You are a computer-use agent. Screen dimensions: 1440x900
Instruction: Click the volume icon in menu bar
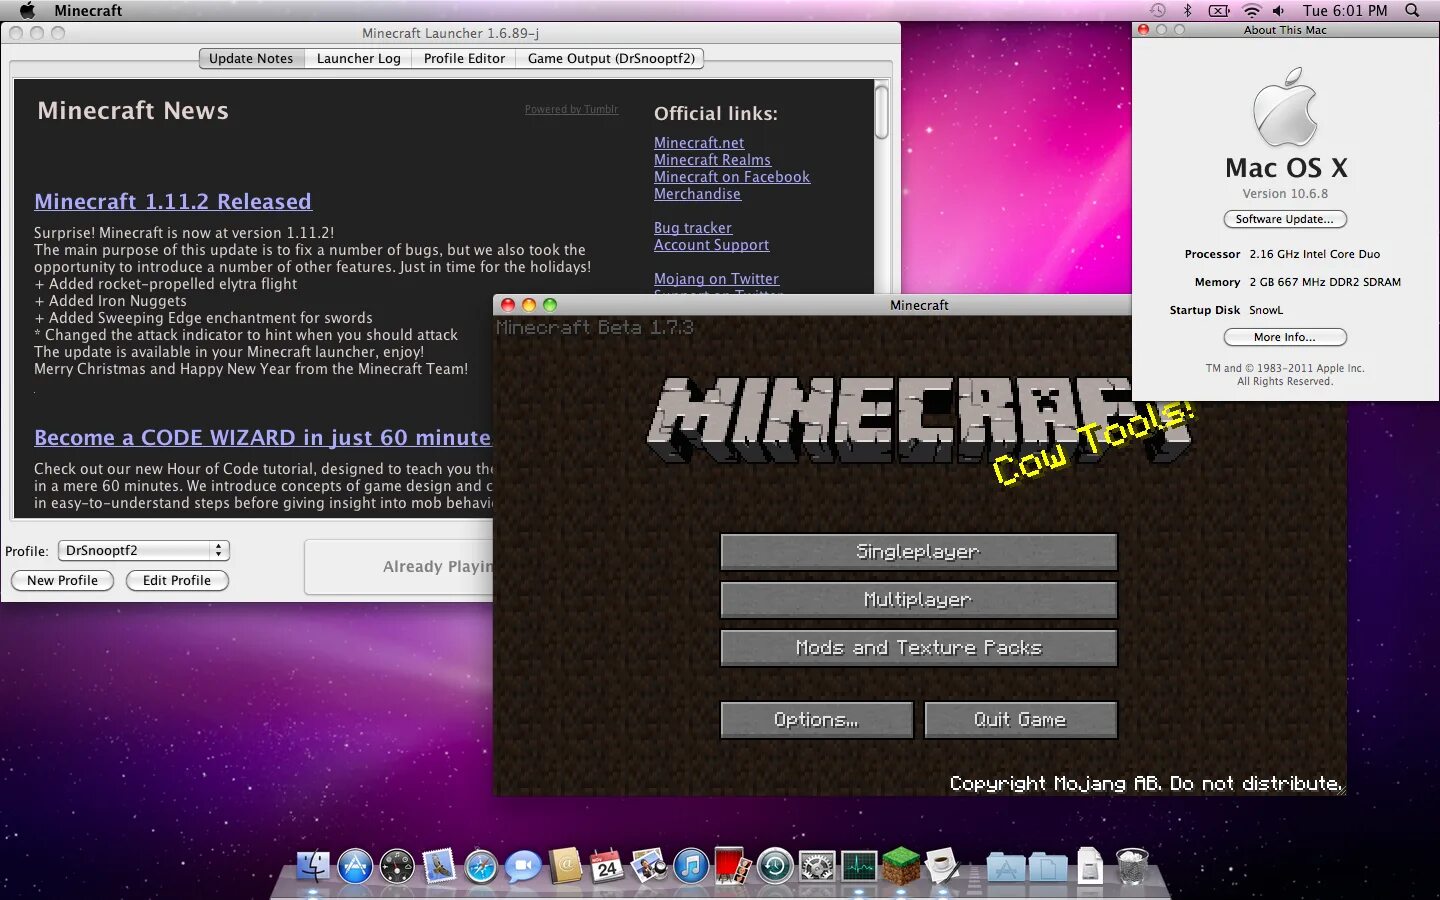[x=1279, y=10]
